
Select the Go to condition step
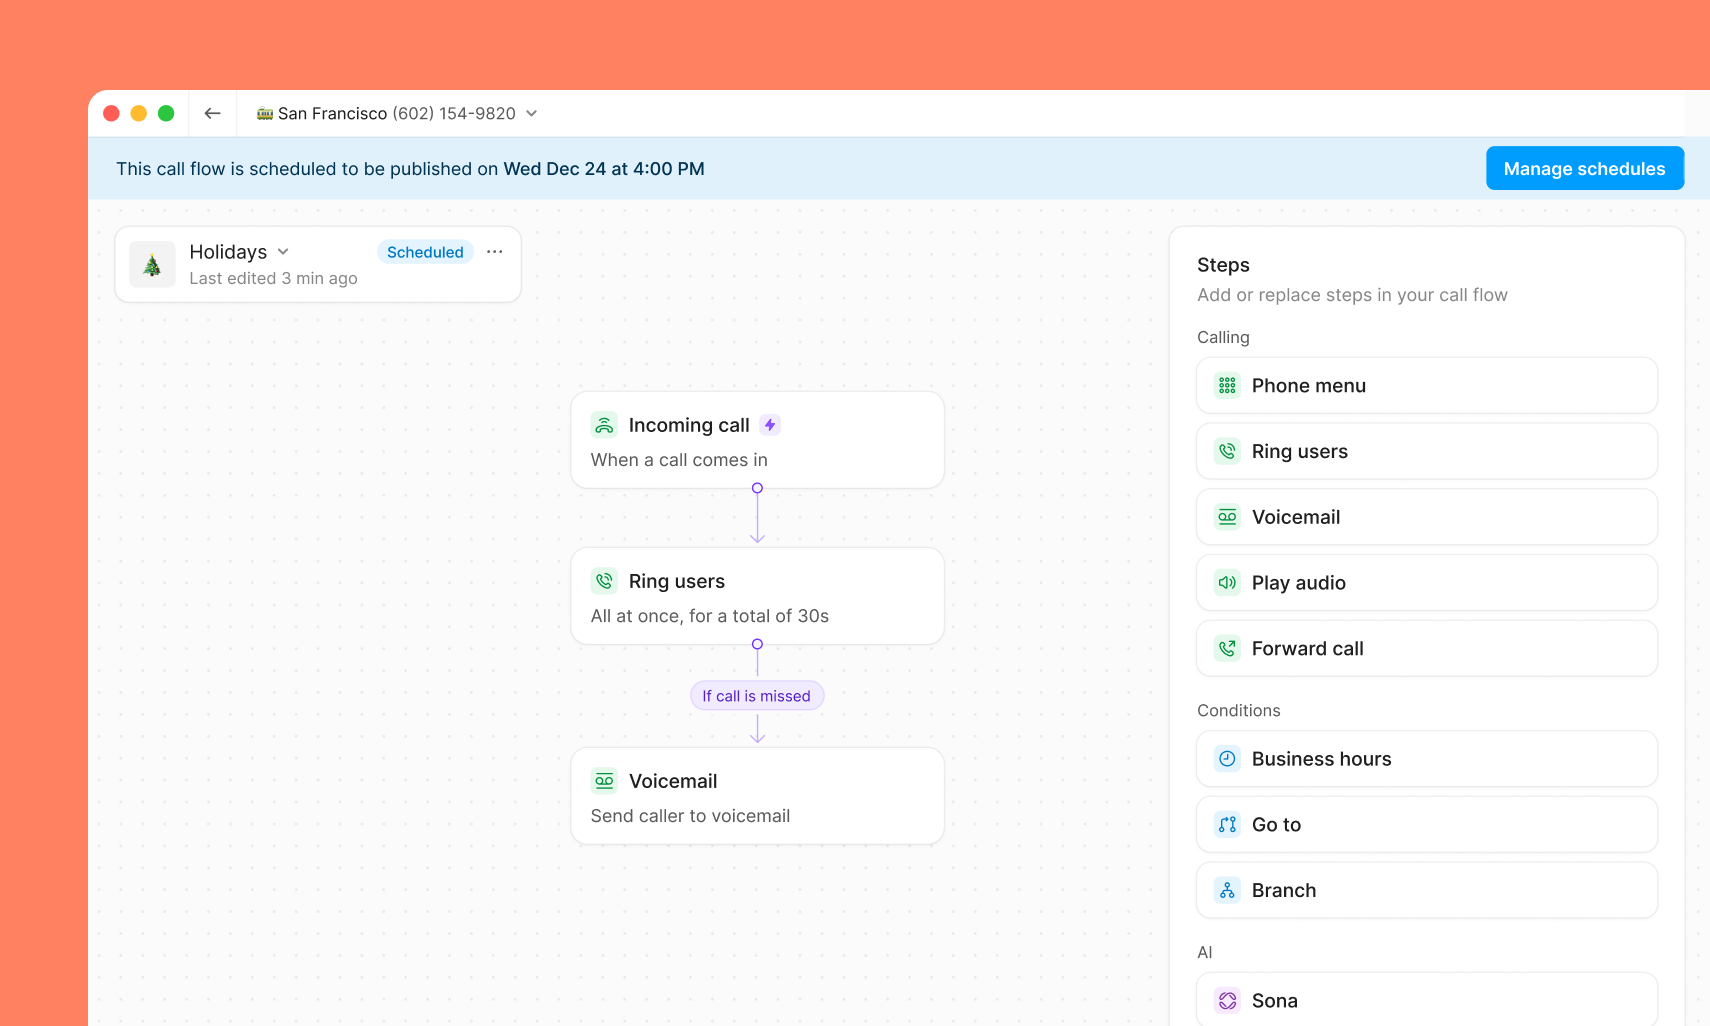(1426, 825)
